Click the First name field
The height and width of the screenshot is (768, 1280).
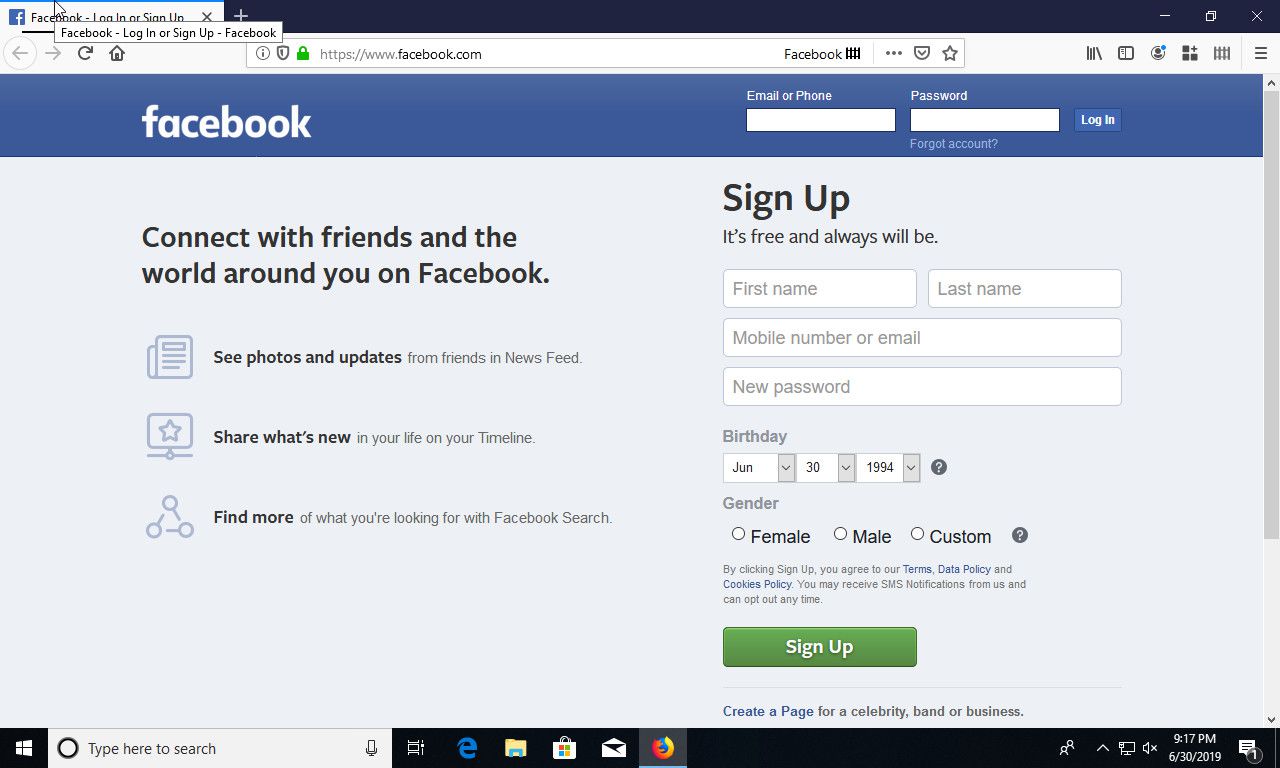click(820, 288)
